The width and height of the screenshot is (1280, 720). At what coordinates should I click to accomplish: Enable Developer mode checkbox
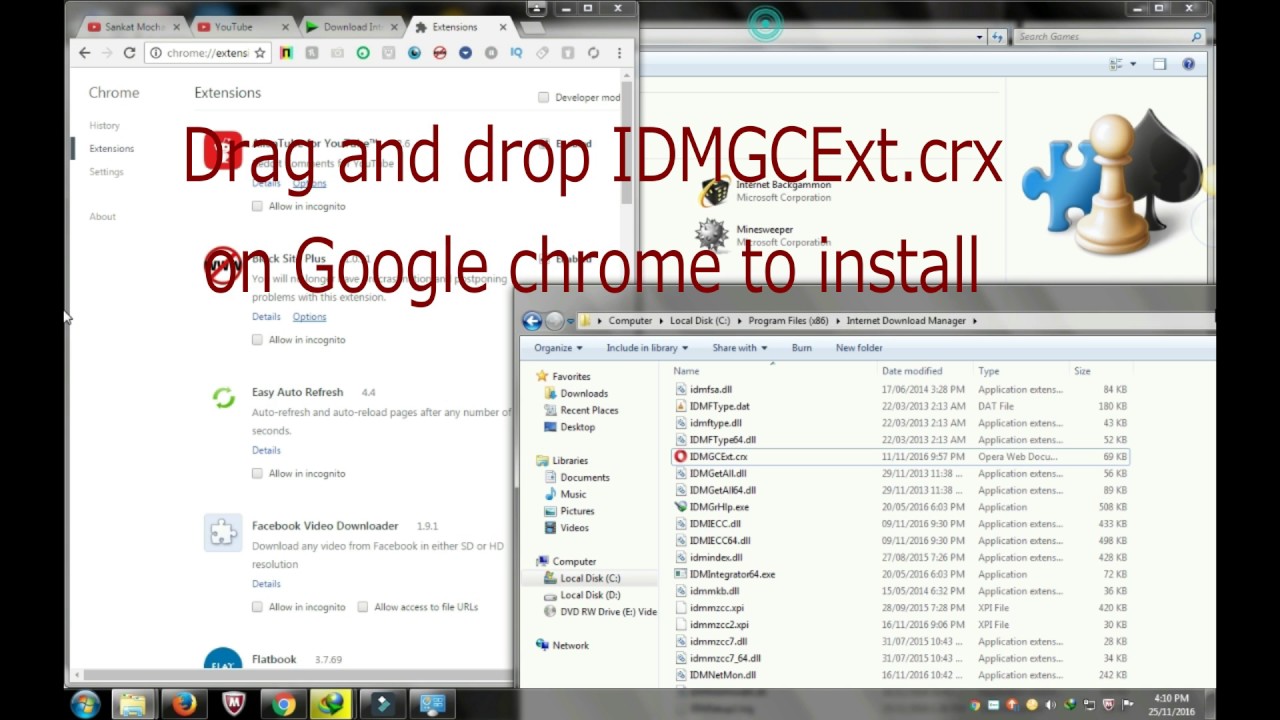[544, 97]
